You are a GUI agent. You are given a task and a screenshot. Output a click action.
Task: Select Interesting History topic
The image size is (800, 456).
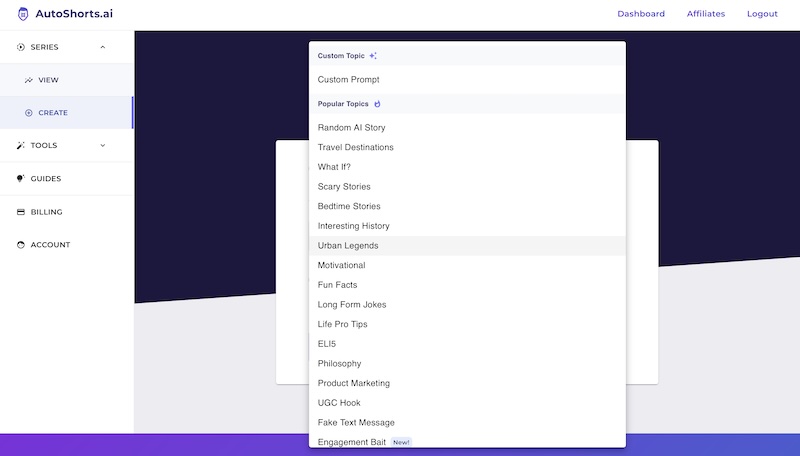click(x=467, y=226)
